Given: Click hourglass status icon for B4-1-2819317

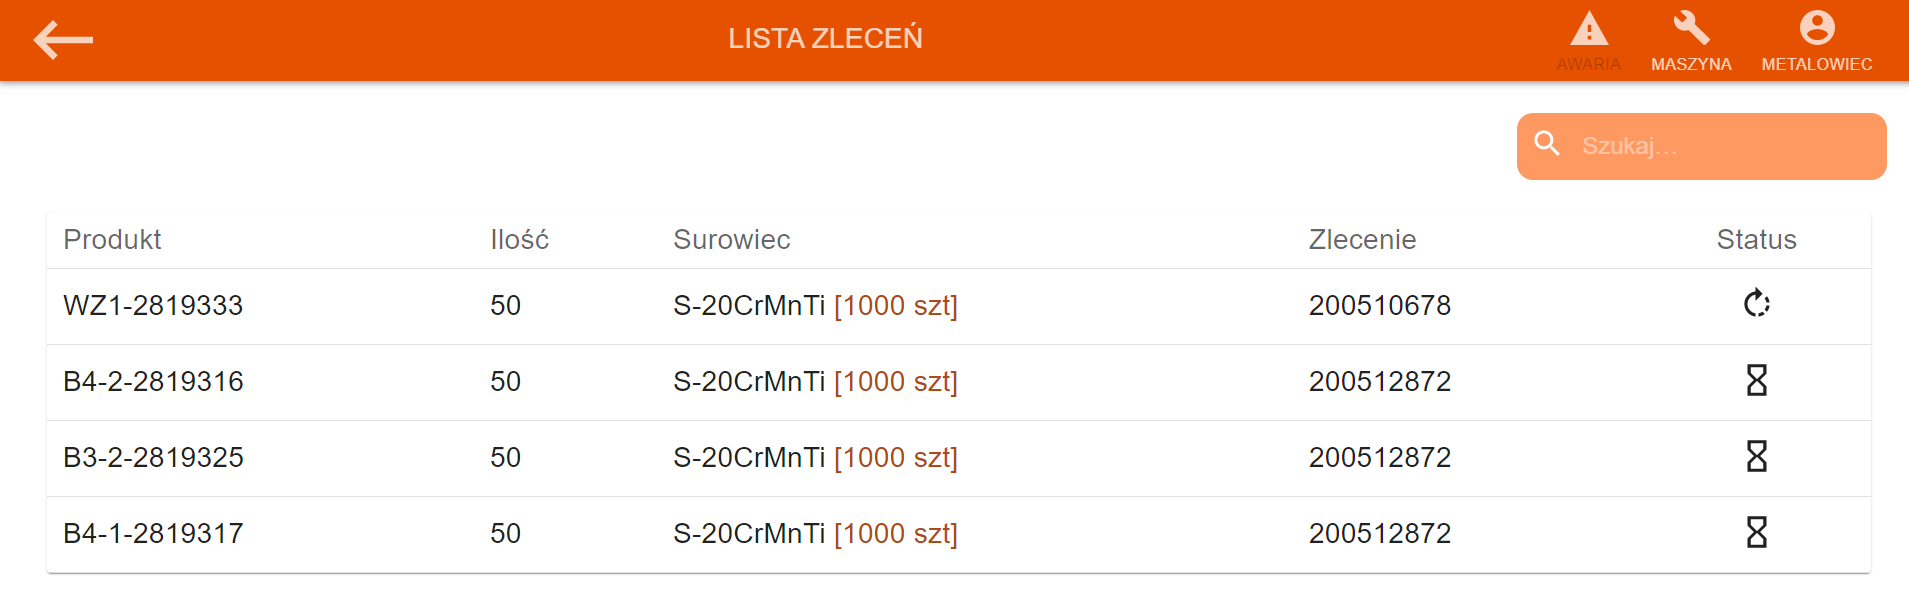Looking at the screenshot, I should click(1756, 533).
